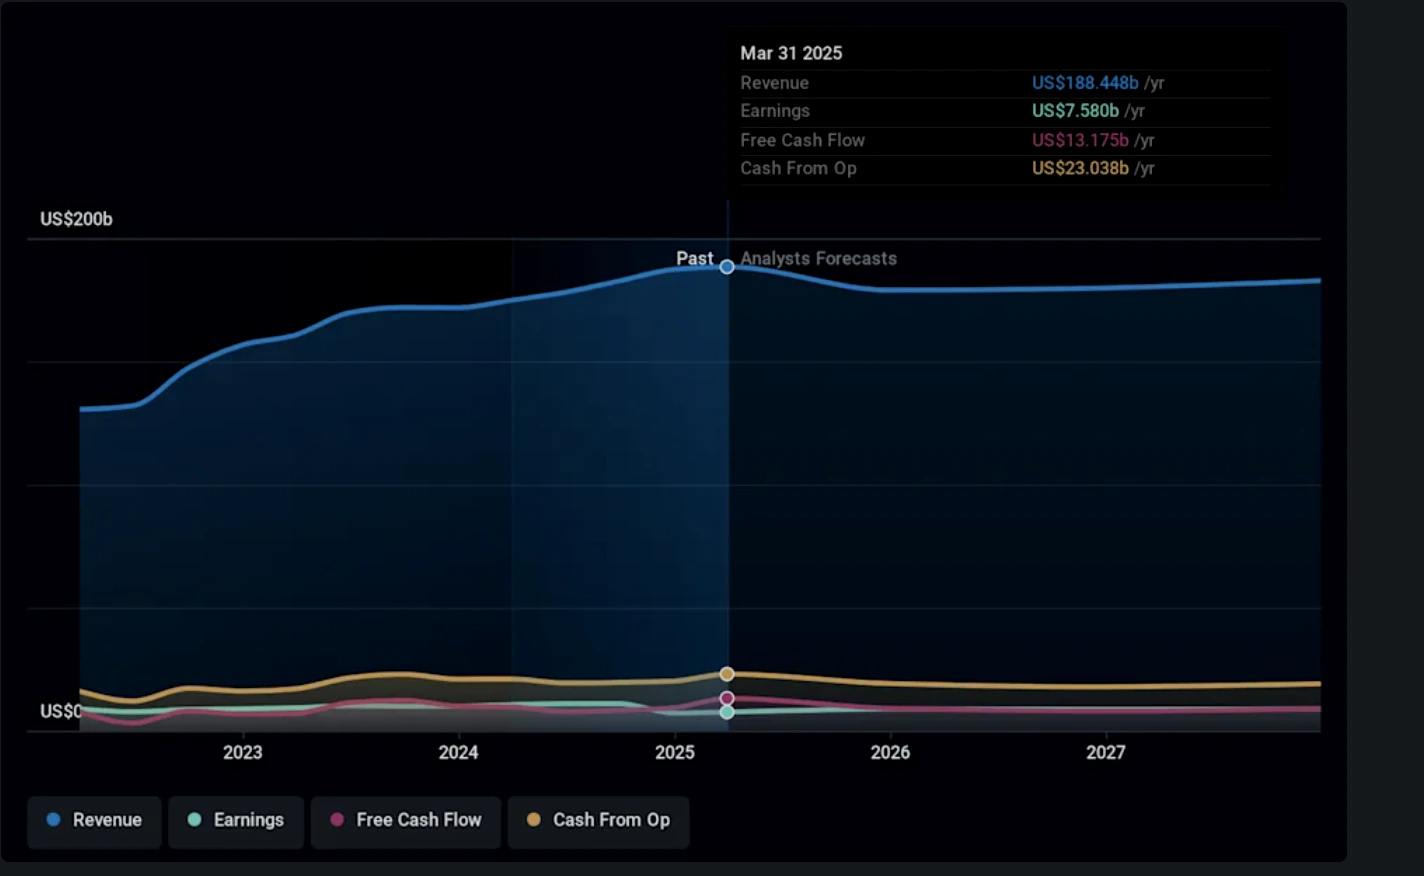
Task: Click the Revenue value US$188.448b in tooltip
Action: [x=1085, y=83]
